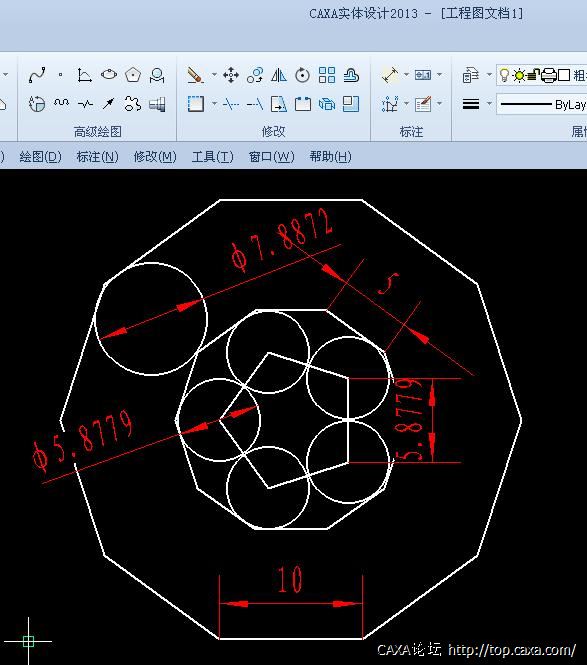Viewport: 587px width, 665px height.
Task: Click the linear Dimension tool
Action: point(390,75)
